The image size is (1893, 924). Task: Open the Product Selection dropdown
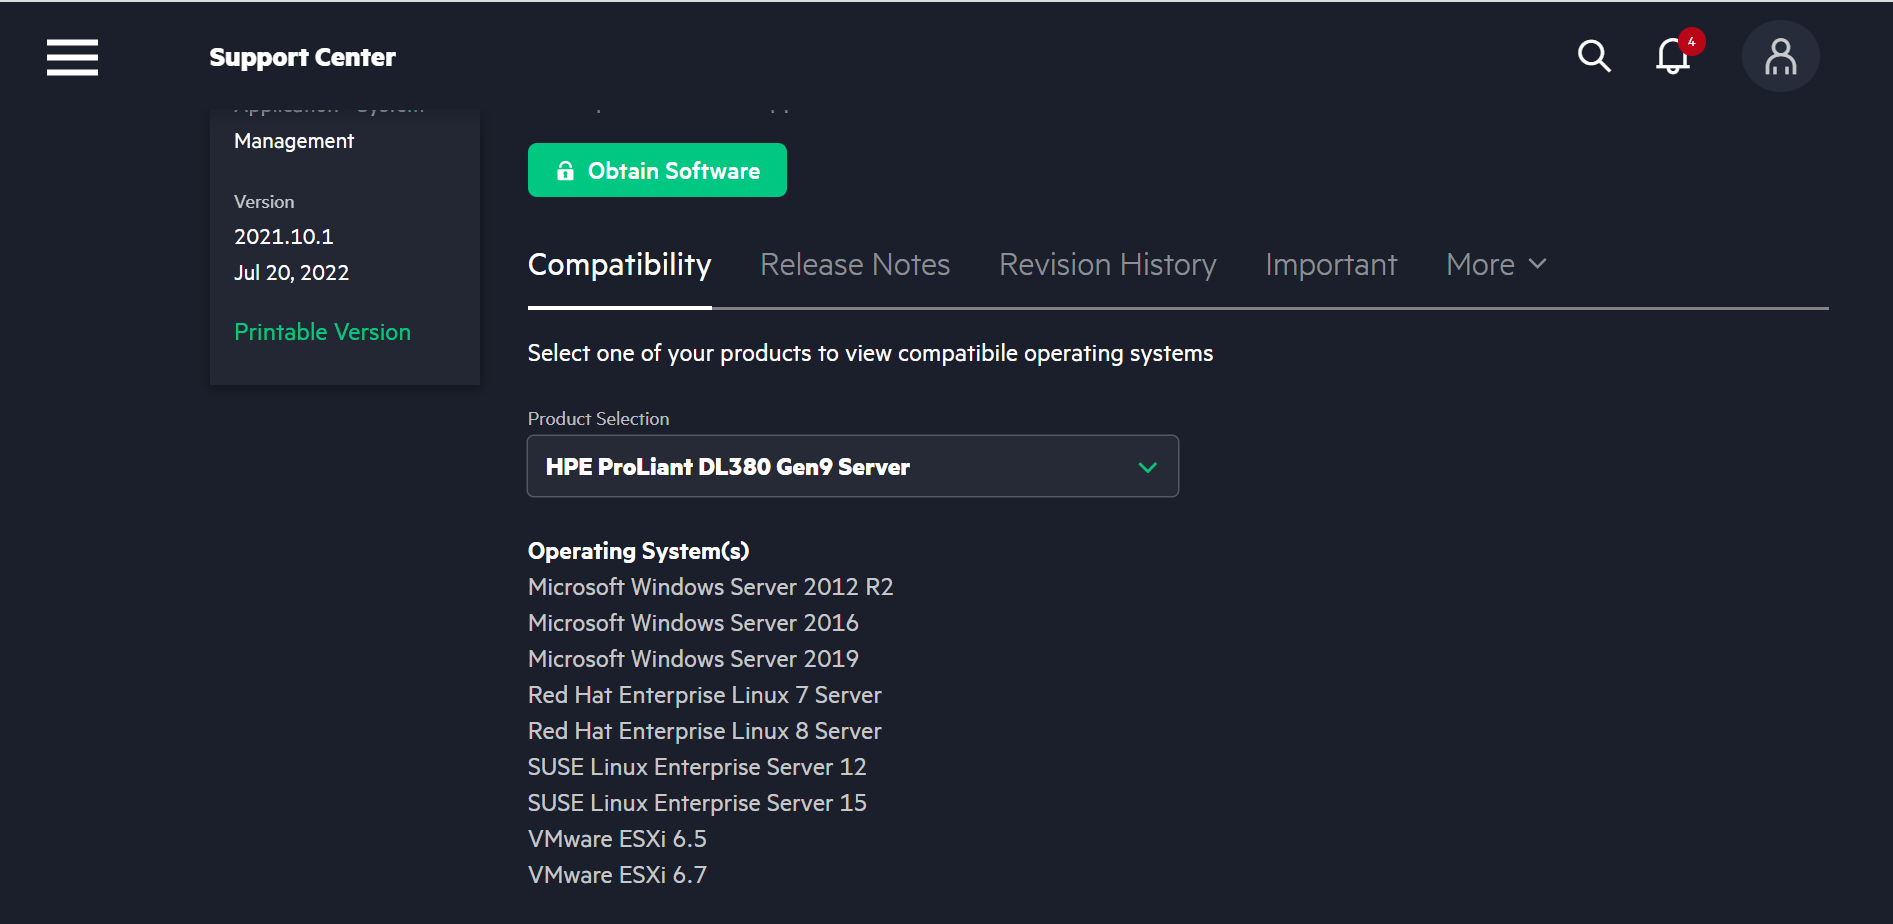point(853,466)
